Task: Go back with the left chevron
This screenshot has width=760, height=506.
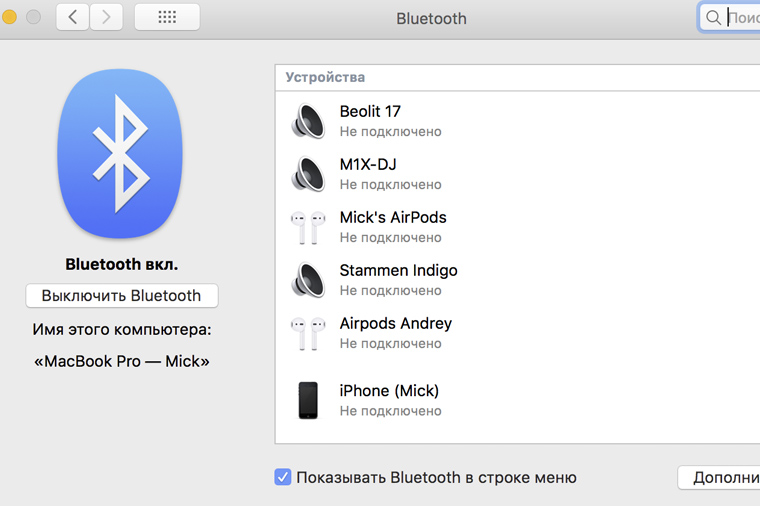Action: [x=73, y=17]
